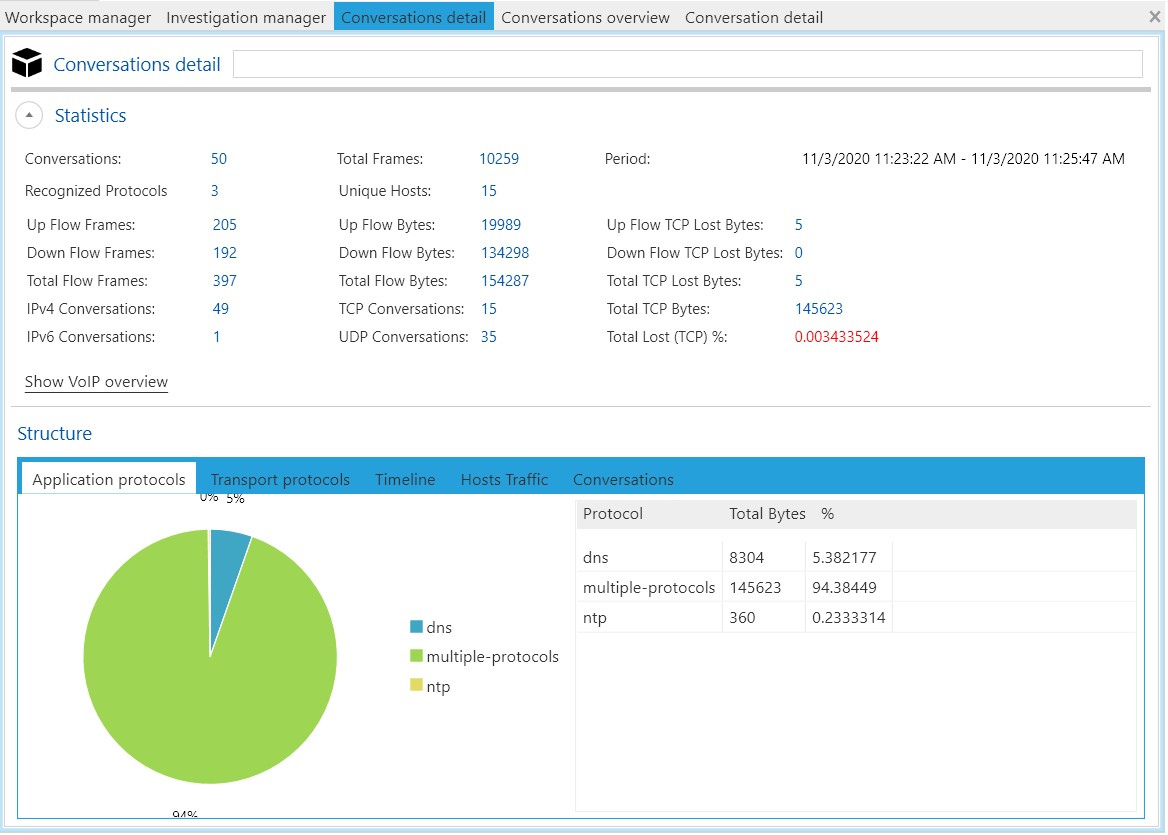Open the Timeline structure tab
Image resolution: width=1168 pixels, height=835 pixels.
coord(405,480)
